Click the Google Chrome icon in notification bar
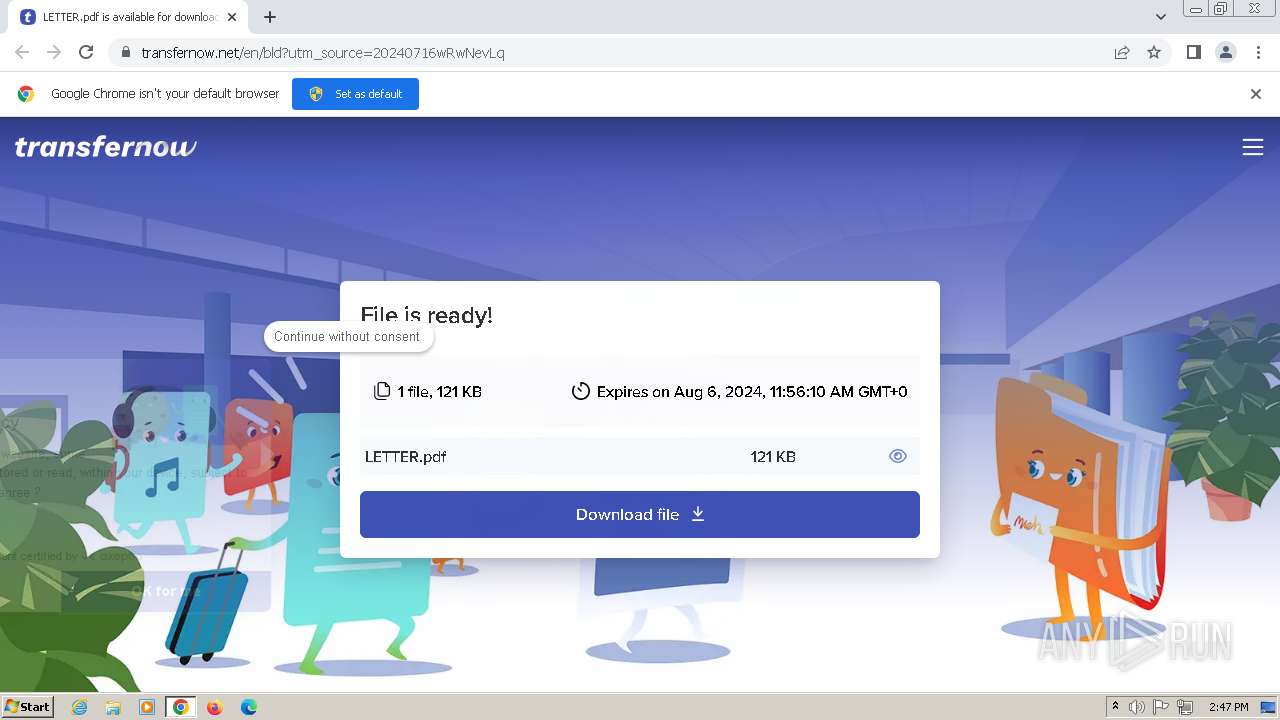Viewport: 1280px width, 720px height. tap(26, 94)
